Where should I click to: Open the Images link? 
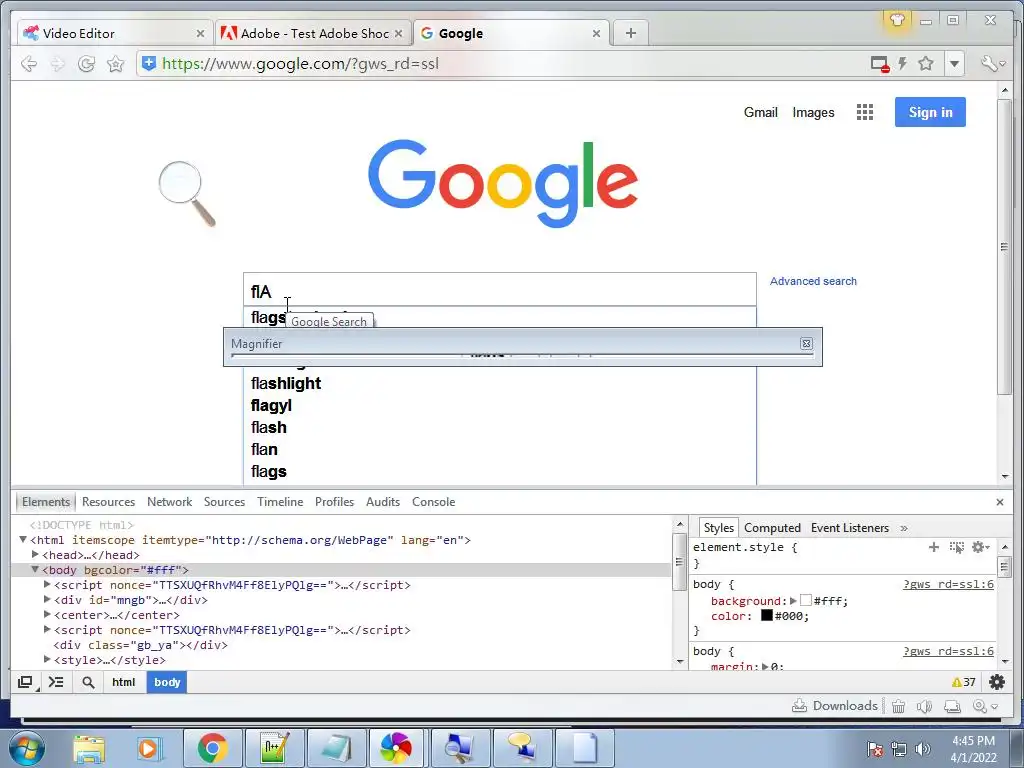813,112
